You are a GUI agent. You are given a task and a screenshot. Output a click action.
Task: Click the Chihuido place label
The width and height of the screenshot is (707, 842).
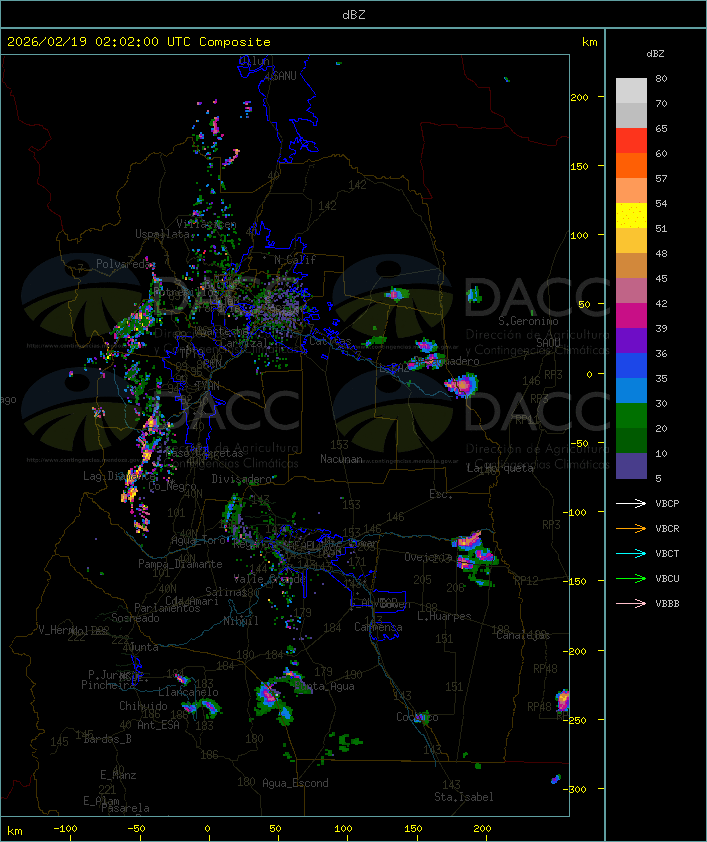point(143,706)
